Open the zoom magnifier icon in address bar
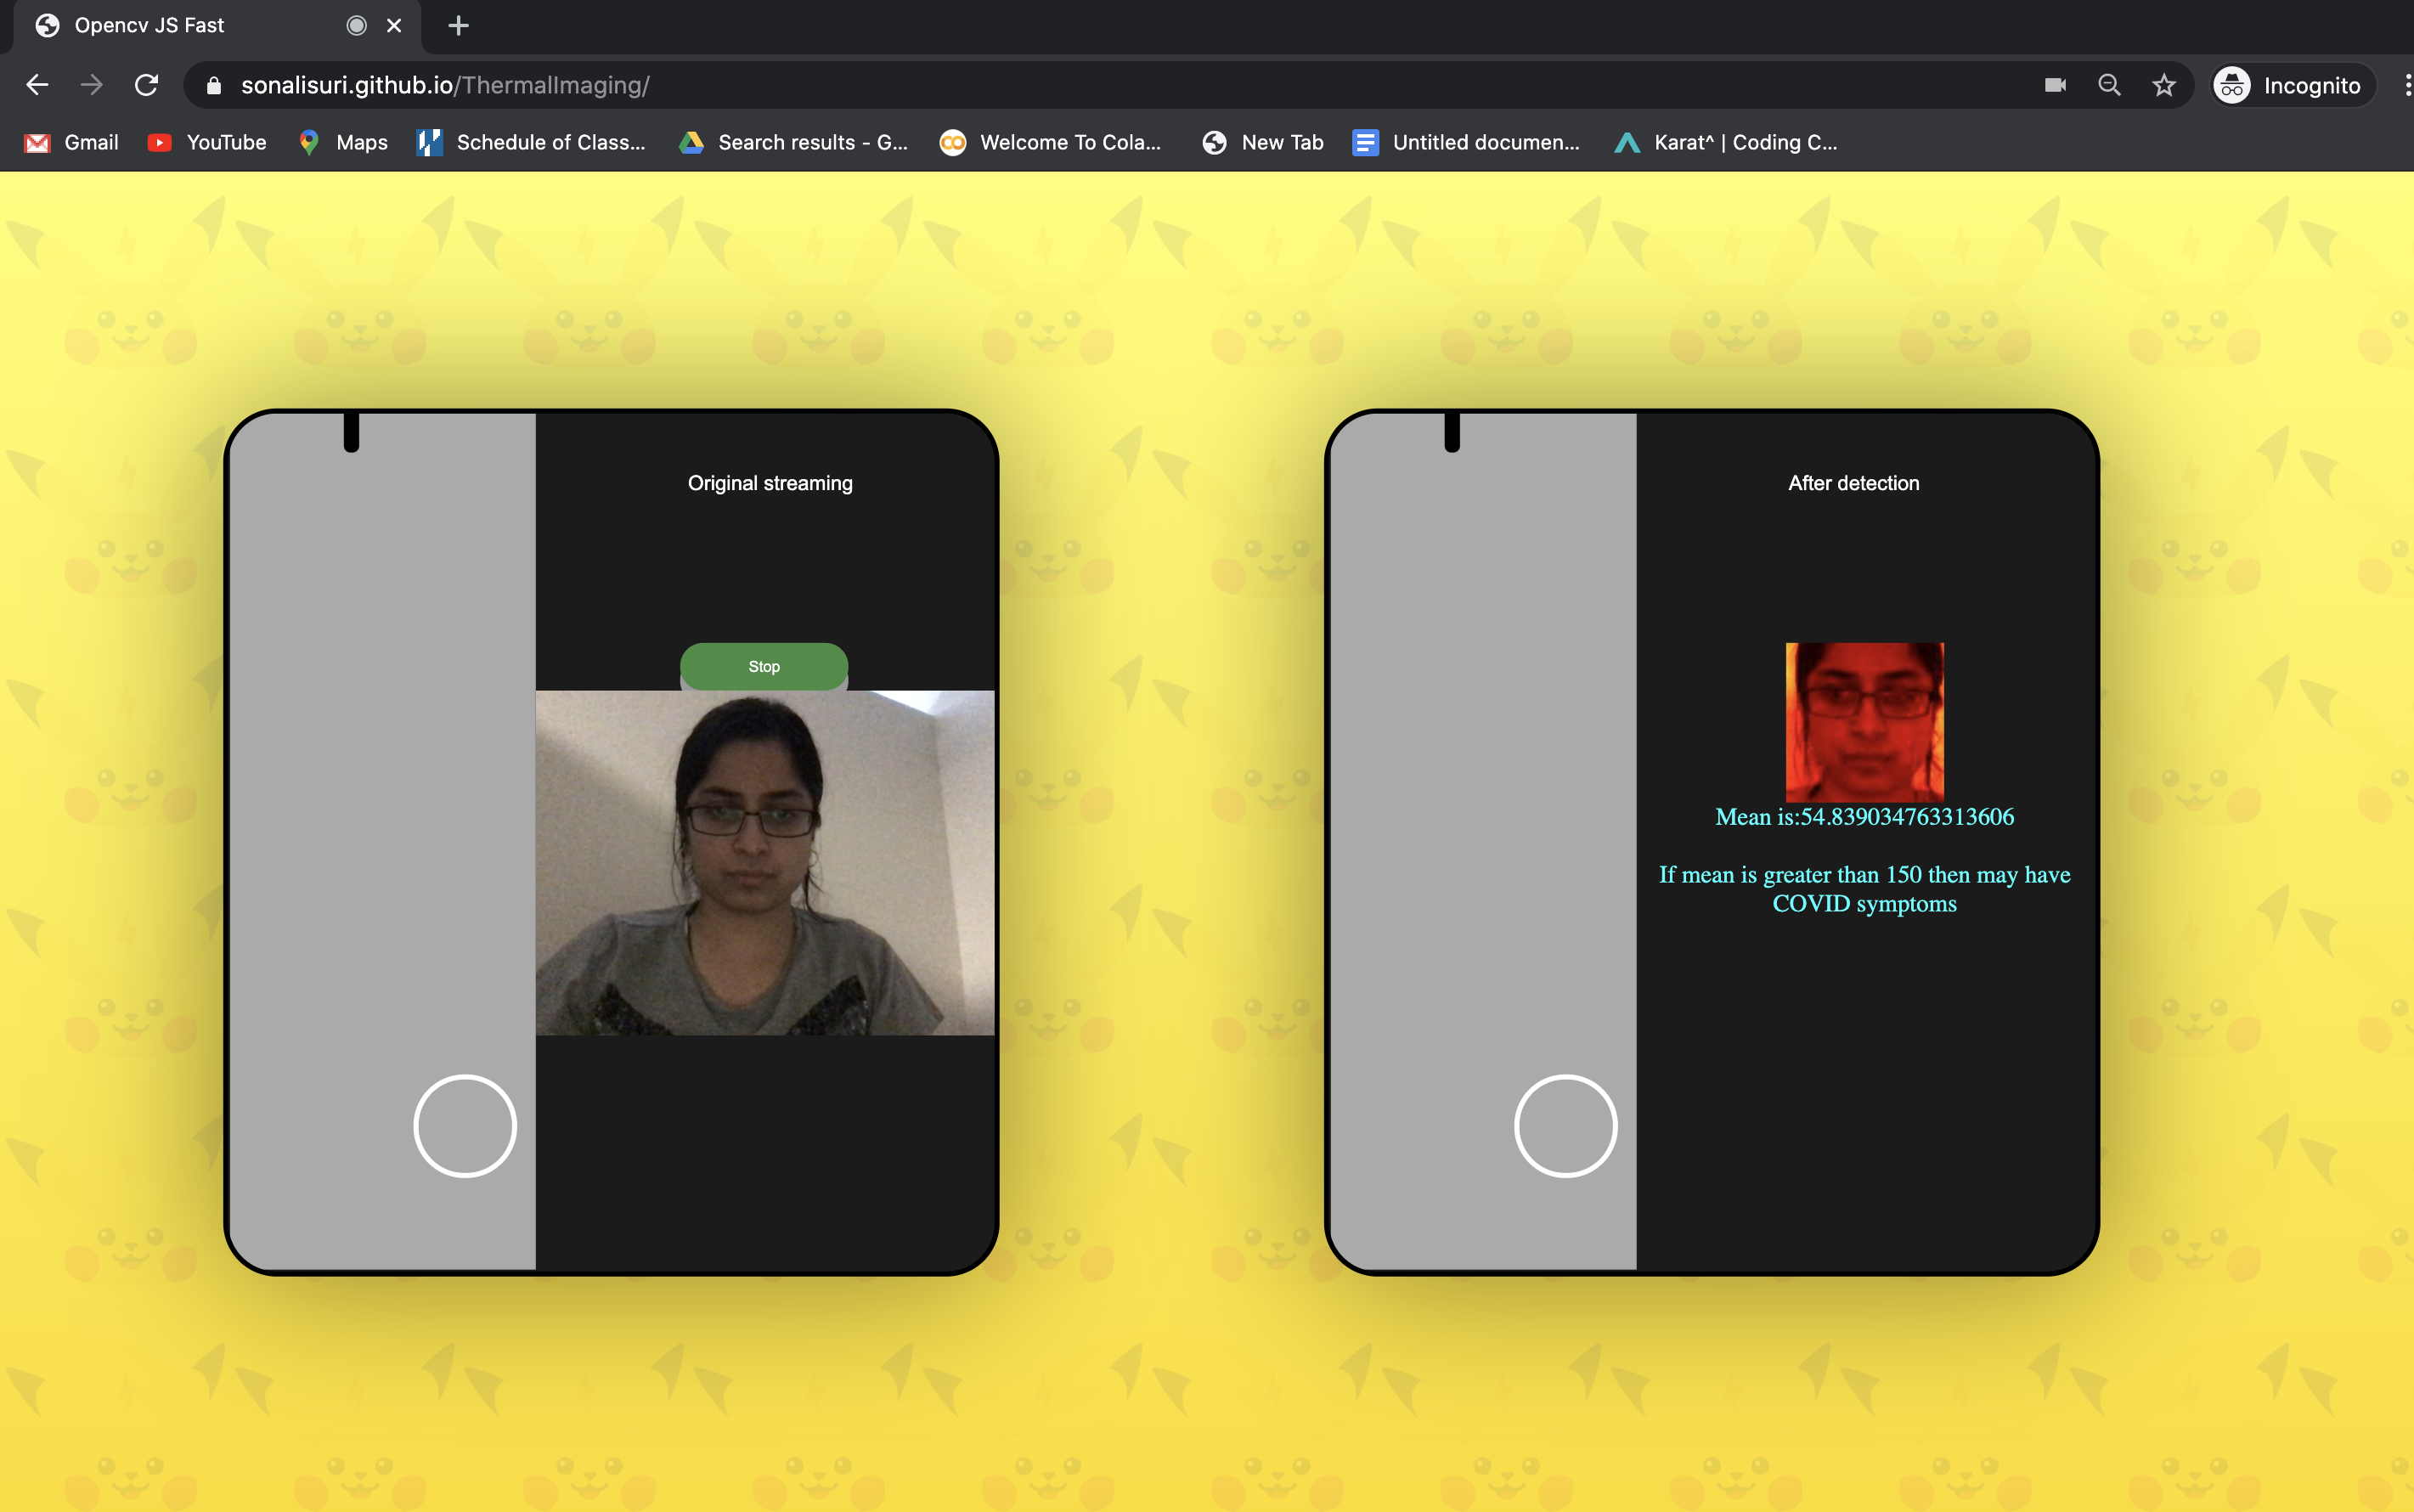Viewport: 2414px width, 1512px height. 2109,85
